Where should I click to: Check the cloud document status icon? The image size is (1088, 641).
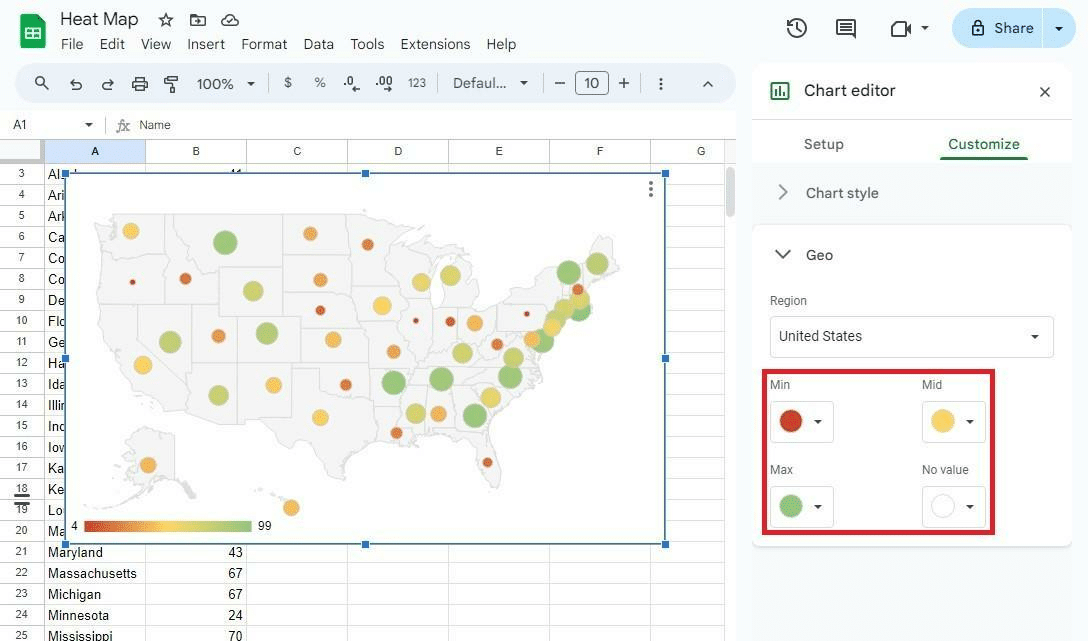point(230,20)
